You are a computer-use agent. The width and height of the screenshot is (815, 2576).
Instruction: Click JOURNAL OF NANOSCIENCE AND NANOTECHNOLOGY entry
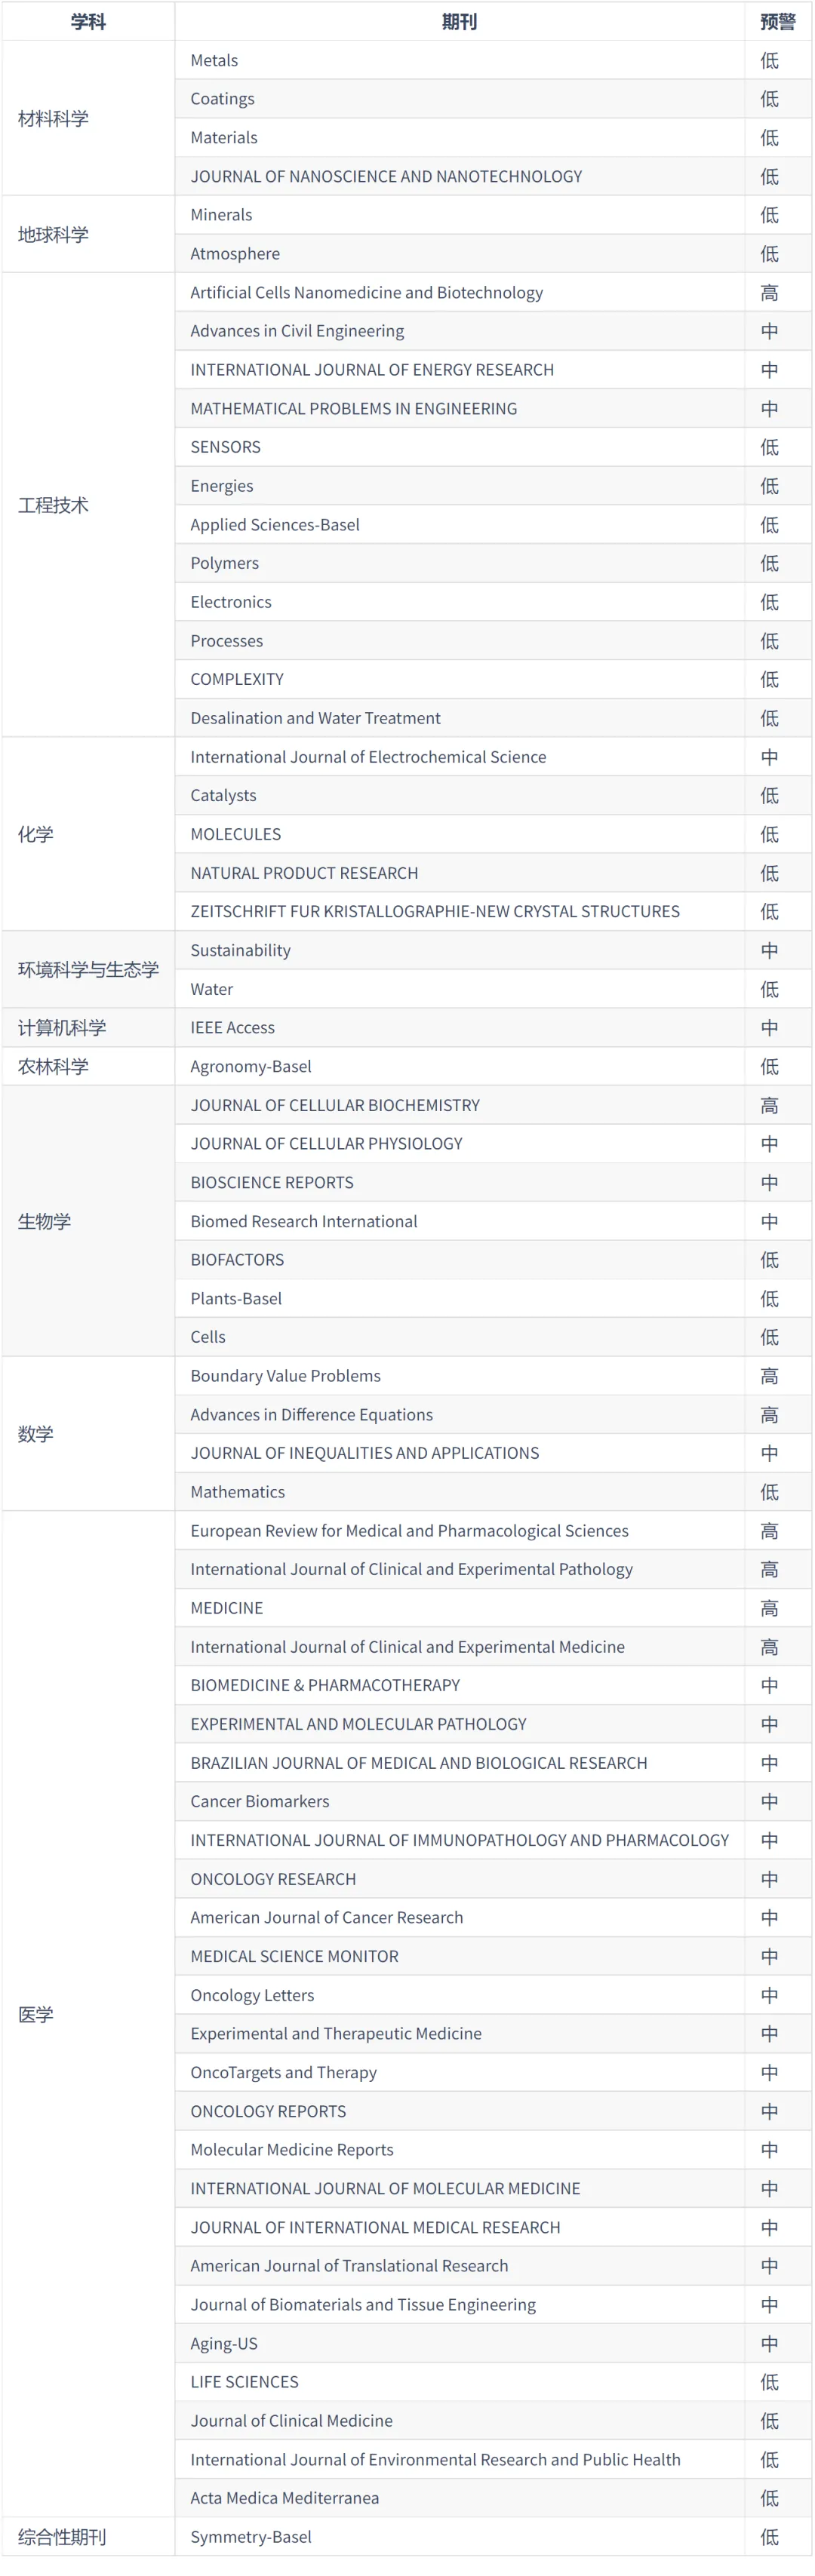(x=386, y=176)
